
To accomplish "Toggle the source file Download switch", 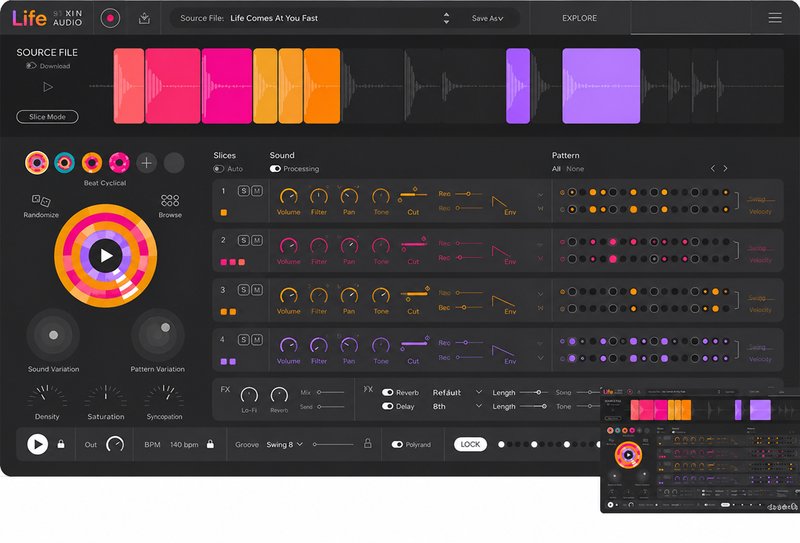I will click(31, 66).
